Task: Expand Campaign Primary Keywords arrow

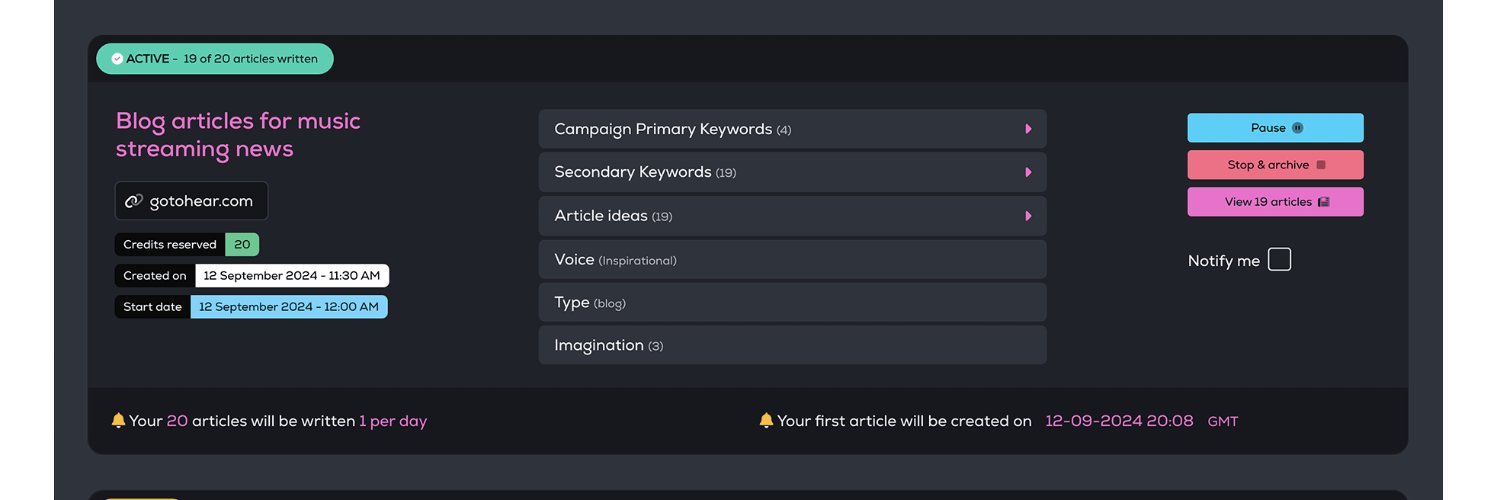Action: coord(1028,129)
